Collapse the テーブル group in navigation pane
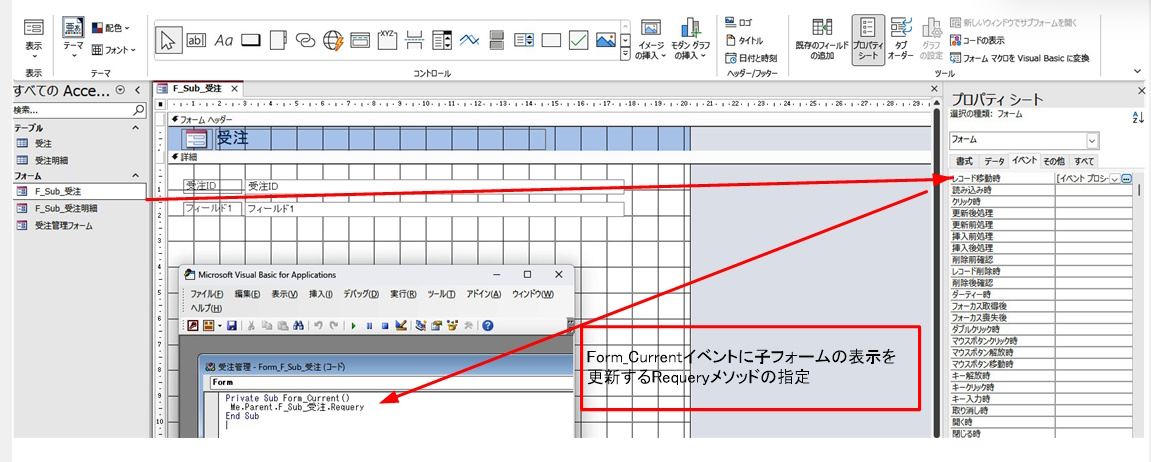Screen dimensions: 1151x462 [134, 128]
